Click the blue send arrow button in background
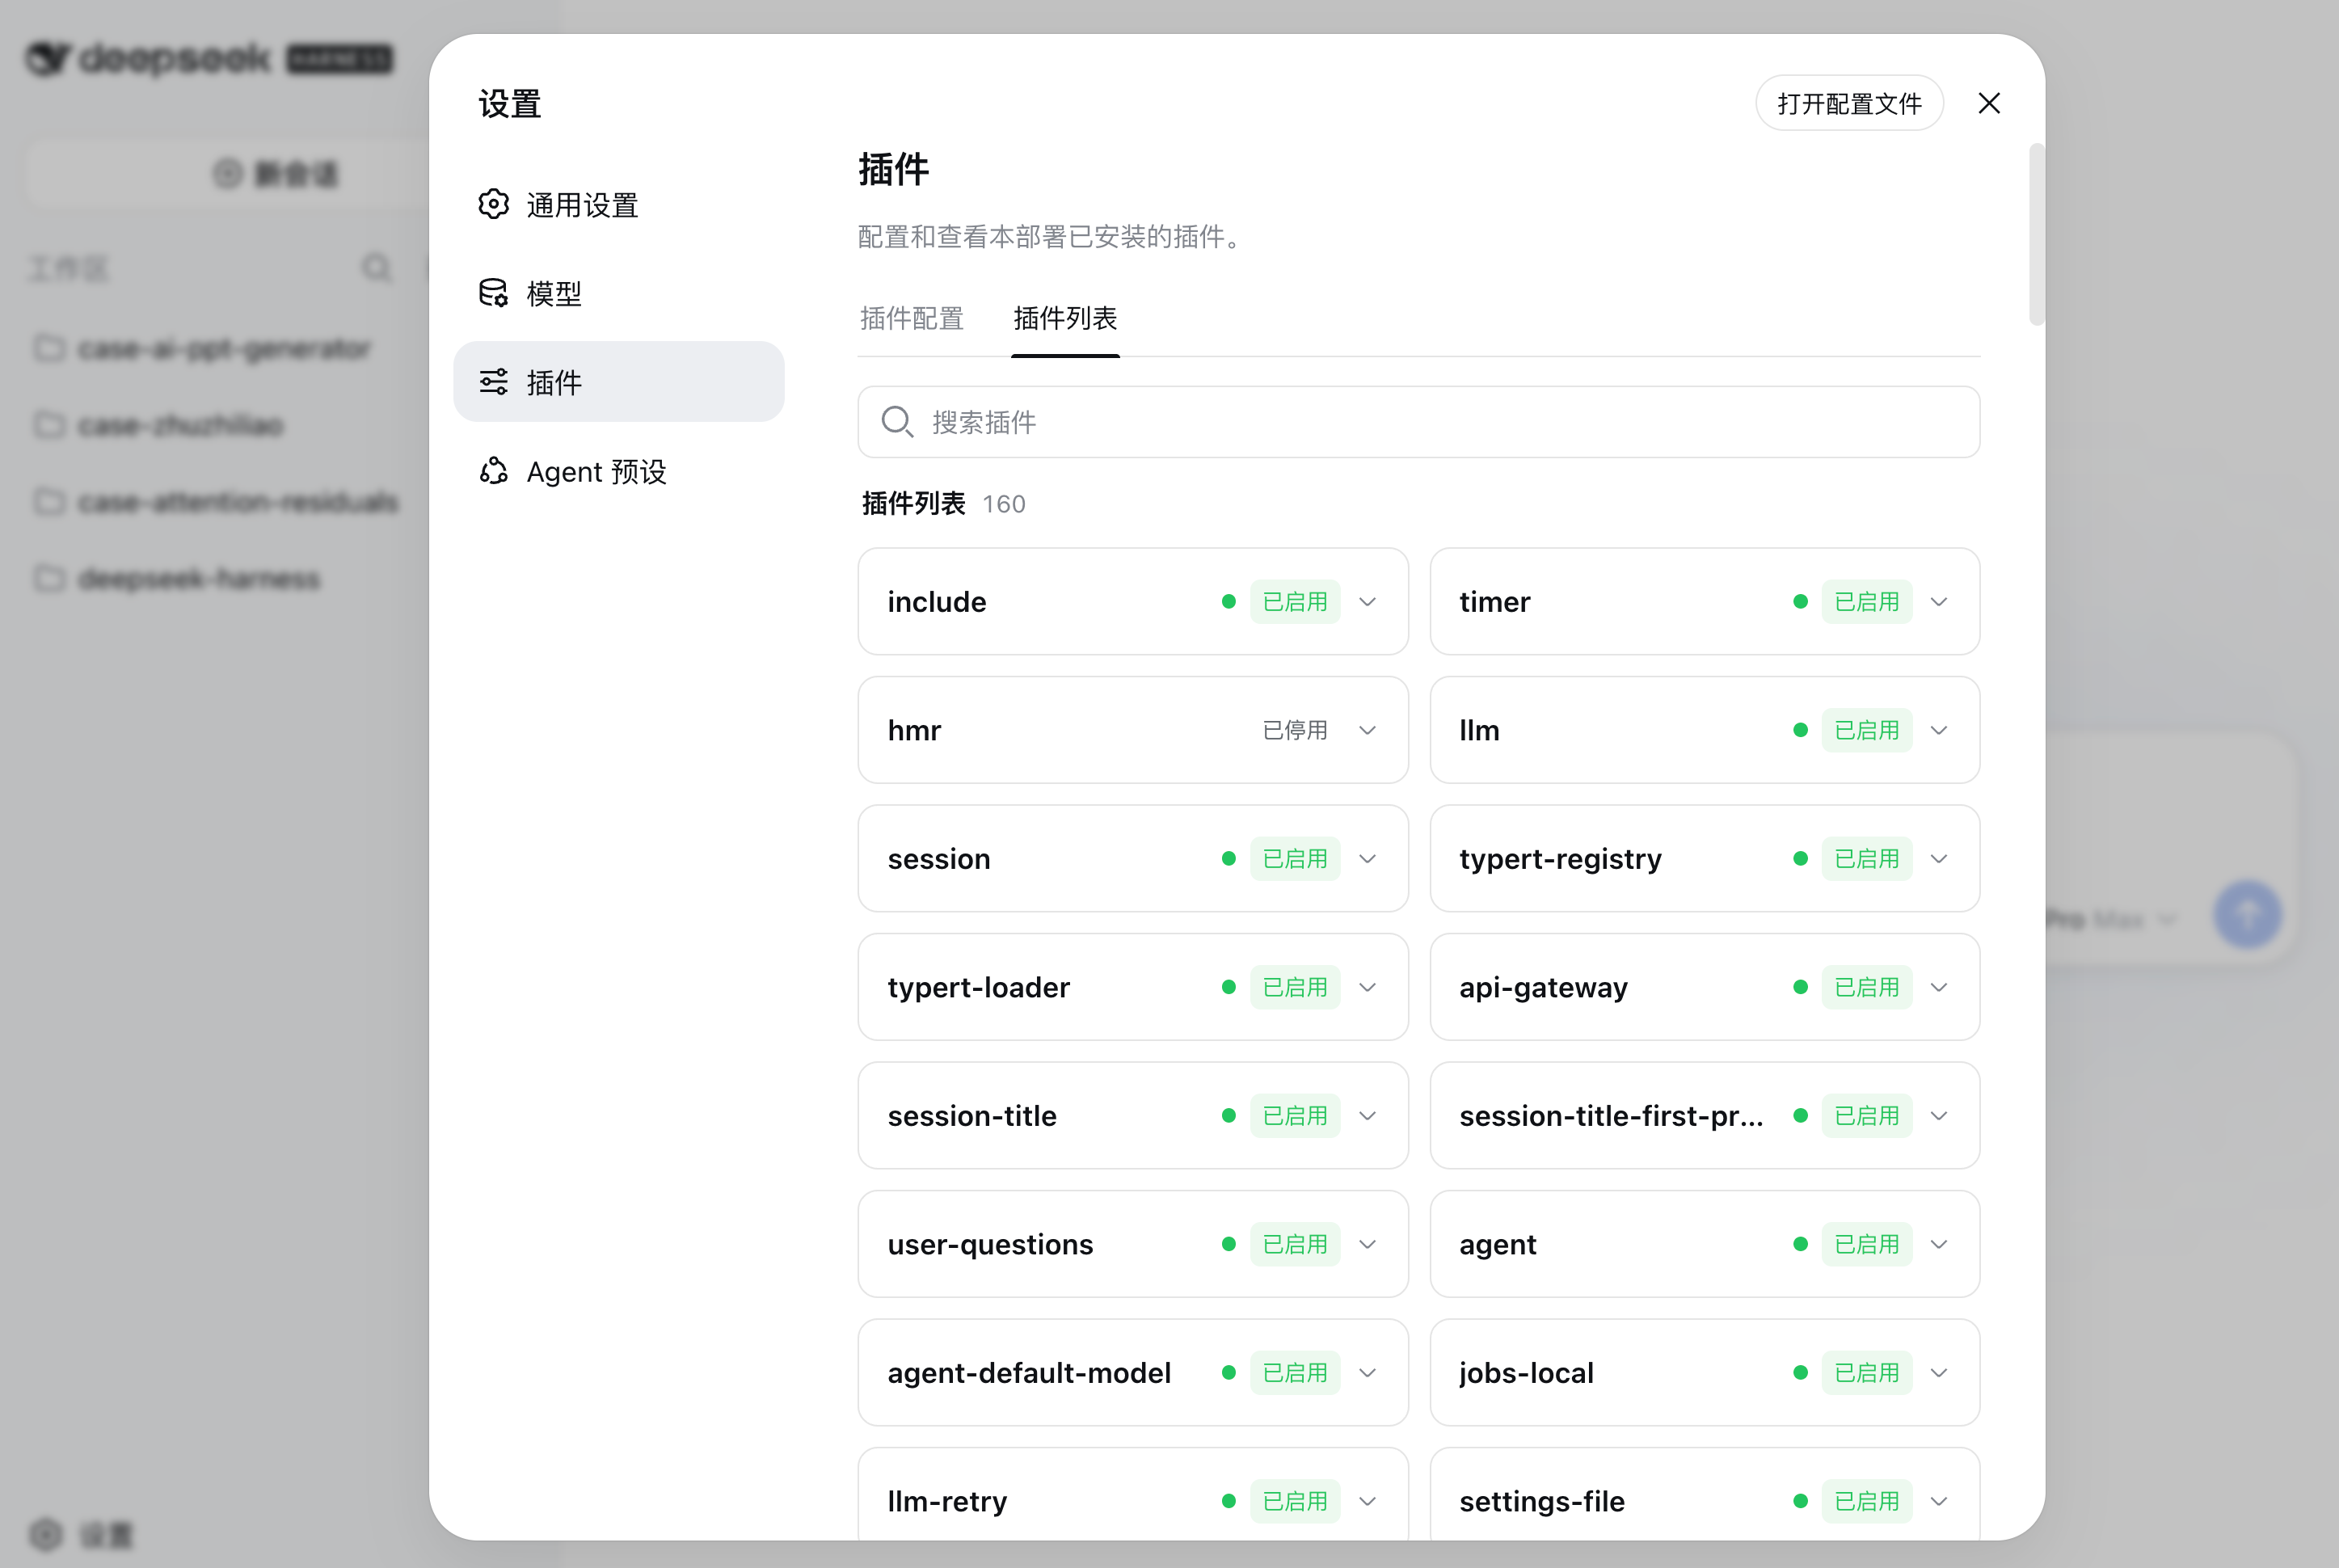This screenshot has height=1568, width=2339. click(x=2247, y=914)
